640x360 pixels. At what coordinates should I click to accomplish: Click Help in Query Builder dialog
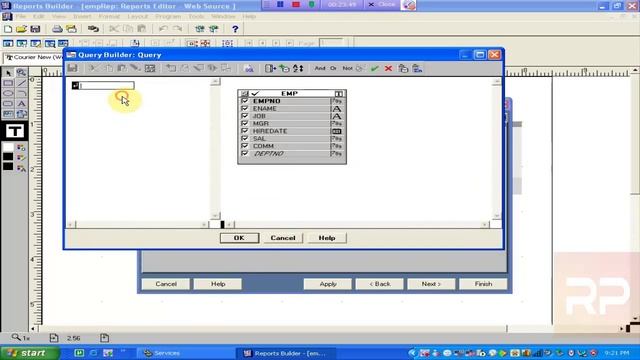click(327, 238)
